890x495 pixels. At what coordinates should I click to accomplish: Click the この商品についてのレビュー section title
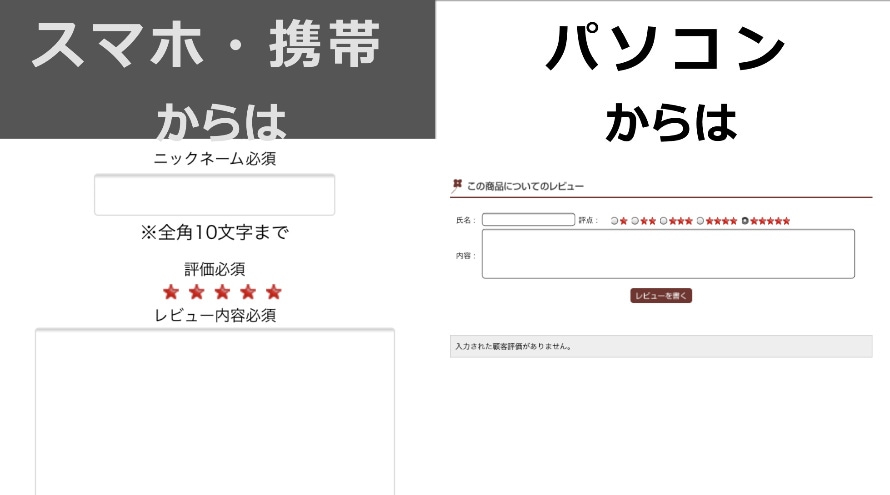(525, 186)
